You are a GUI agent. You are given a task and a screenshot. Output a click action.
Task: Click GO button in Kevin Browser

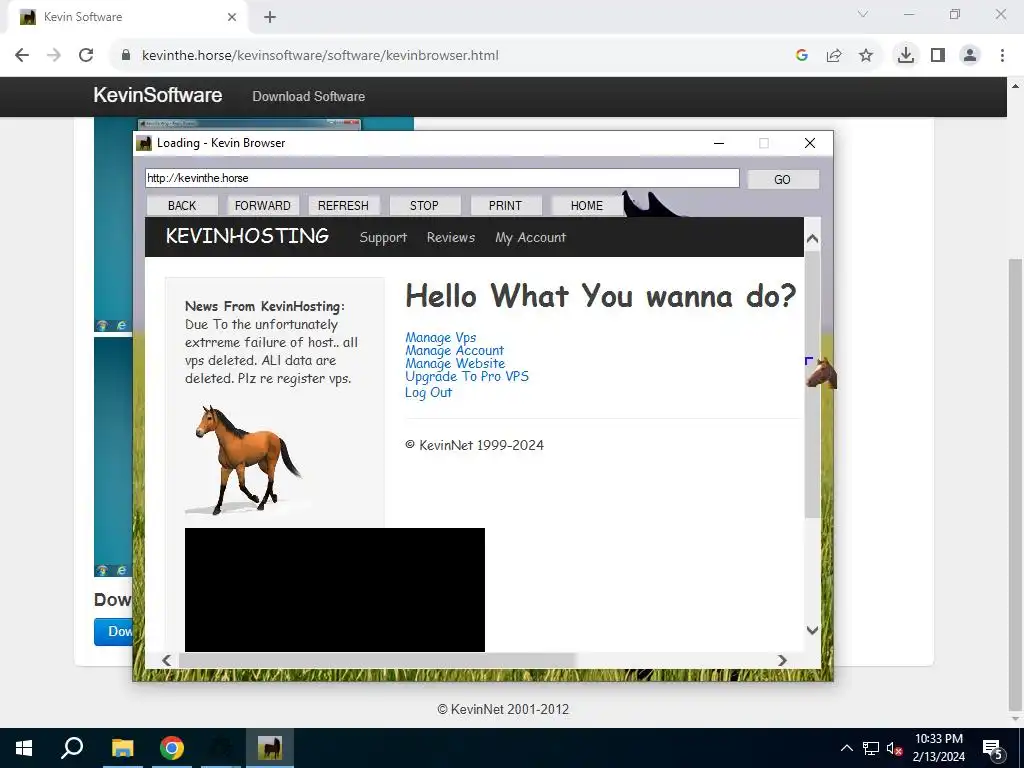tap(782, 180)
